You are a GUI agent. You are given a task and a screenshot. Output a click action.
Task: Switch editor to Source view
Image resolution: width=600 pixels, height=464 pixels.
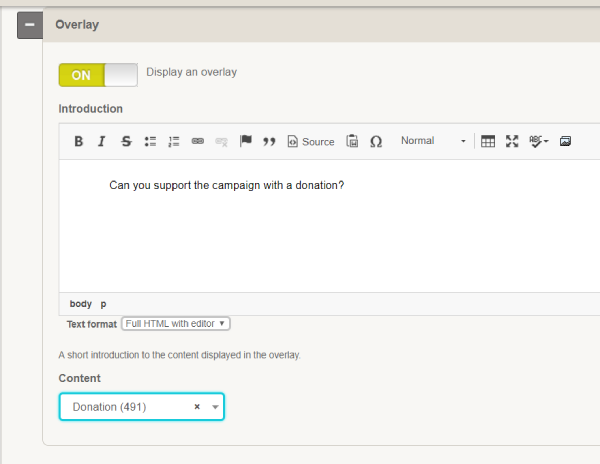coord(311,142)
